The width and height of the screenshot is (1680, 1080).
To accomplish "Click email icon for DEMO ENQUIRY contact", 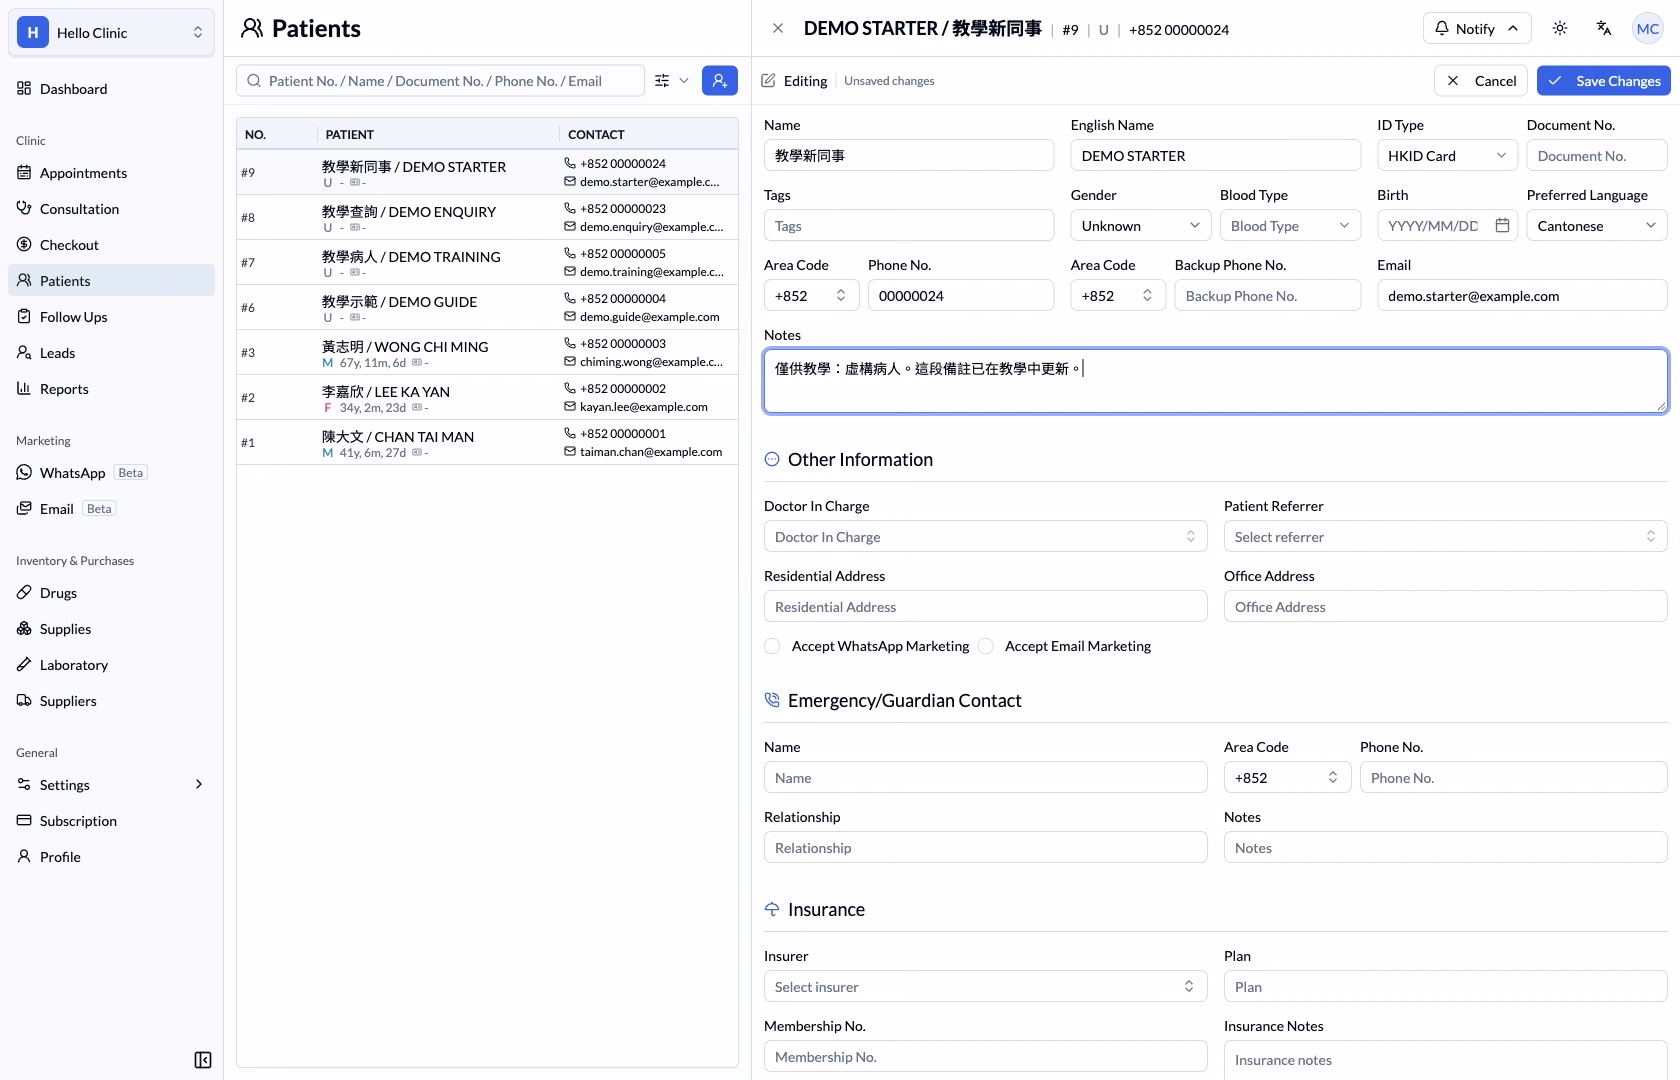I will (x=570, y=227).
